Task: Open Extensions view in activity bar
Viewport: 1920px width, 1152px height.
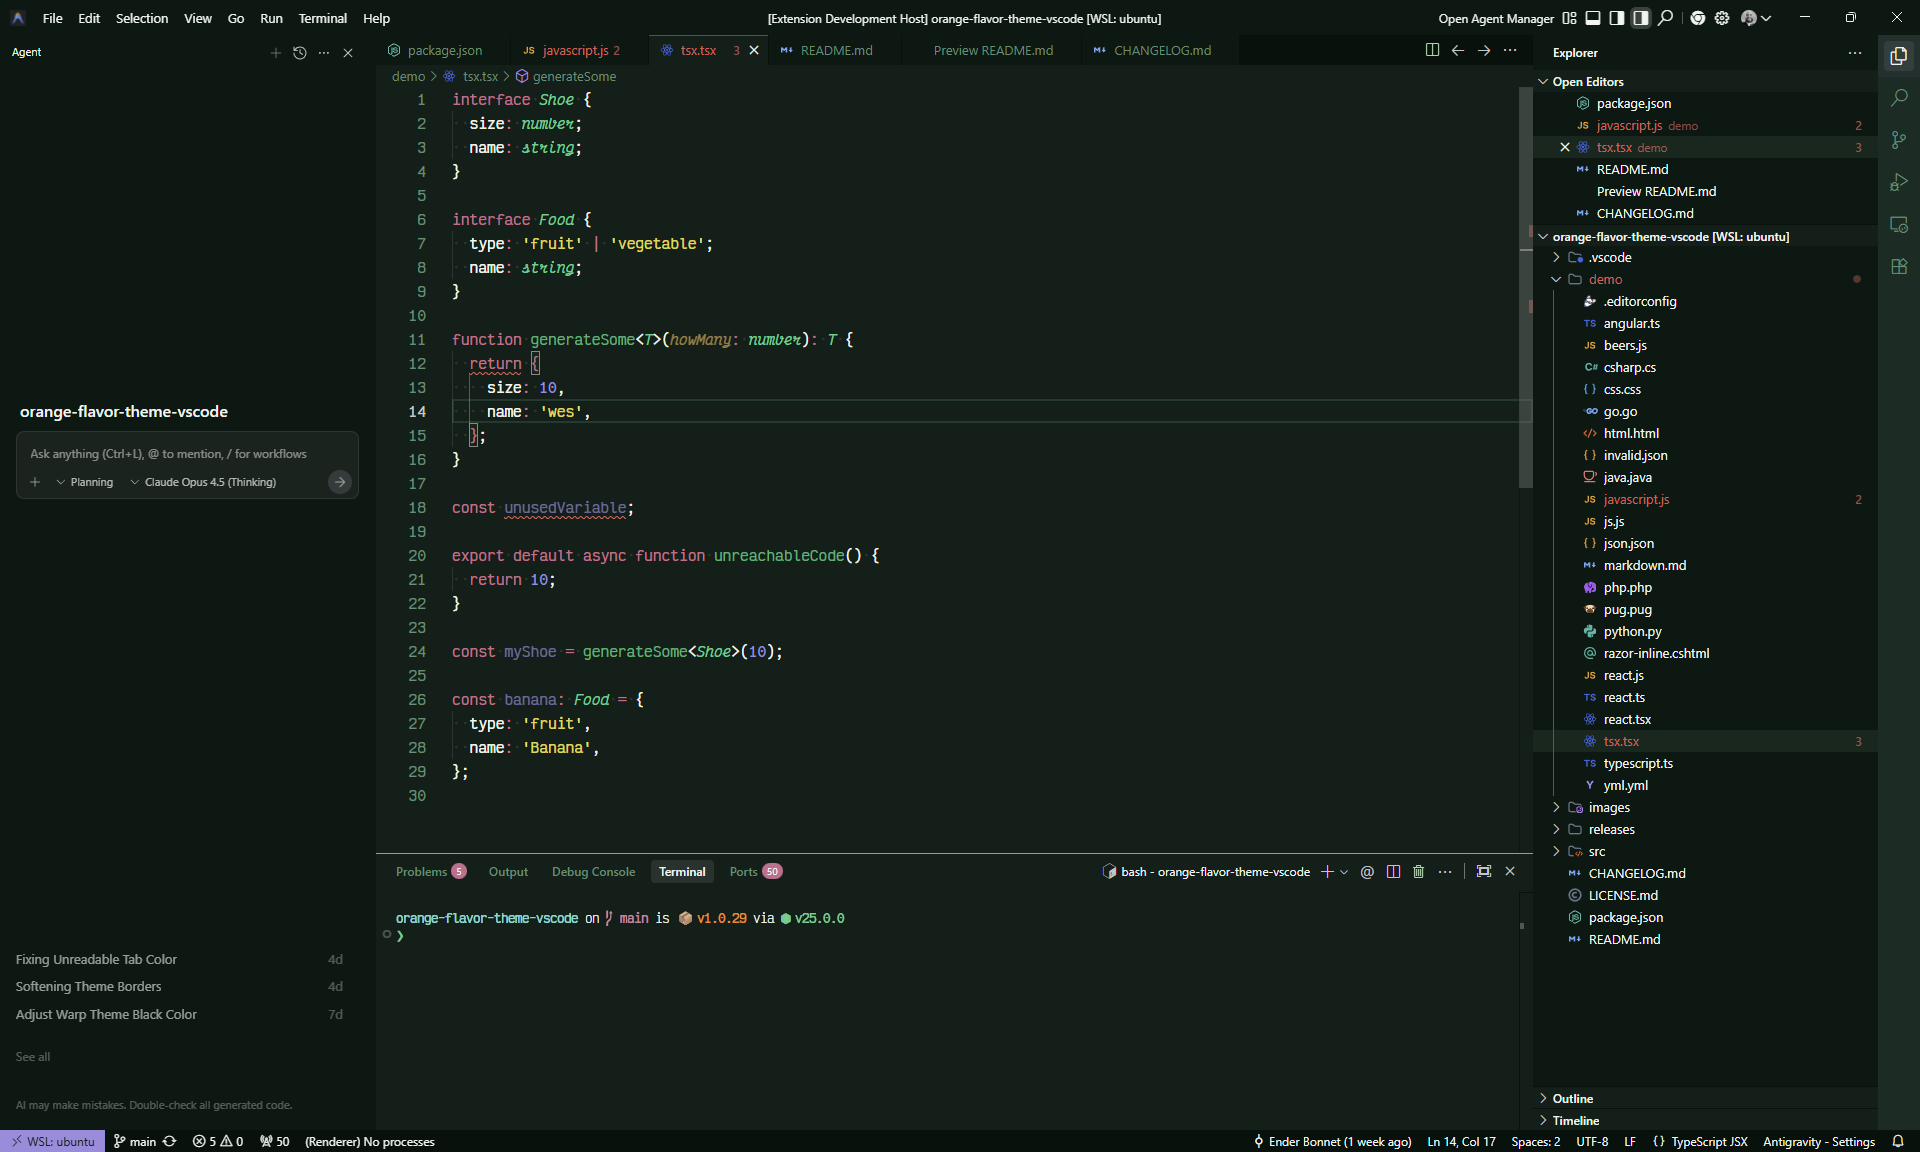Action: tap(1898, 266)
